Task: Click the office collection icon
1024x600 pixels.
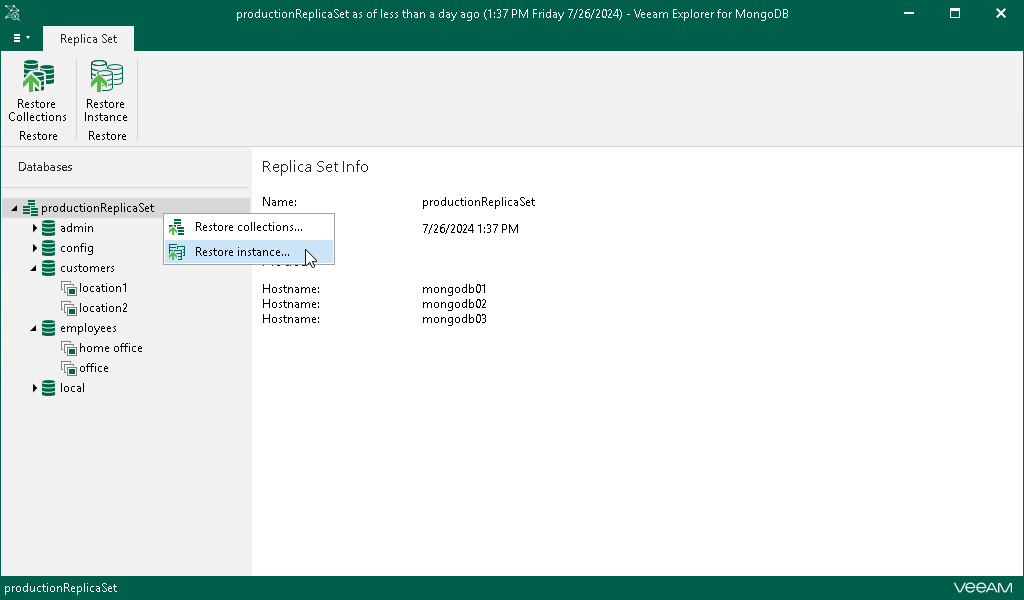Action: [69, 368]
